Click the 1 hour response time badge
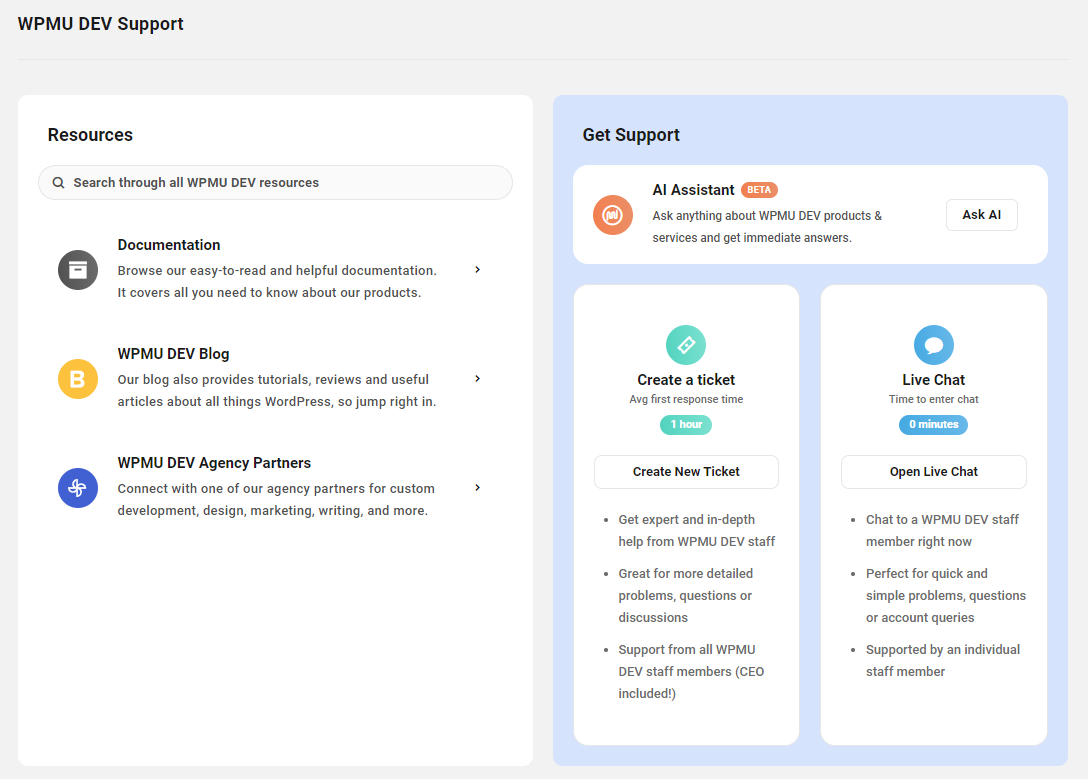The image size is (1088, 779). pos(686,424)
